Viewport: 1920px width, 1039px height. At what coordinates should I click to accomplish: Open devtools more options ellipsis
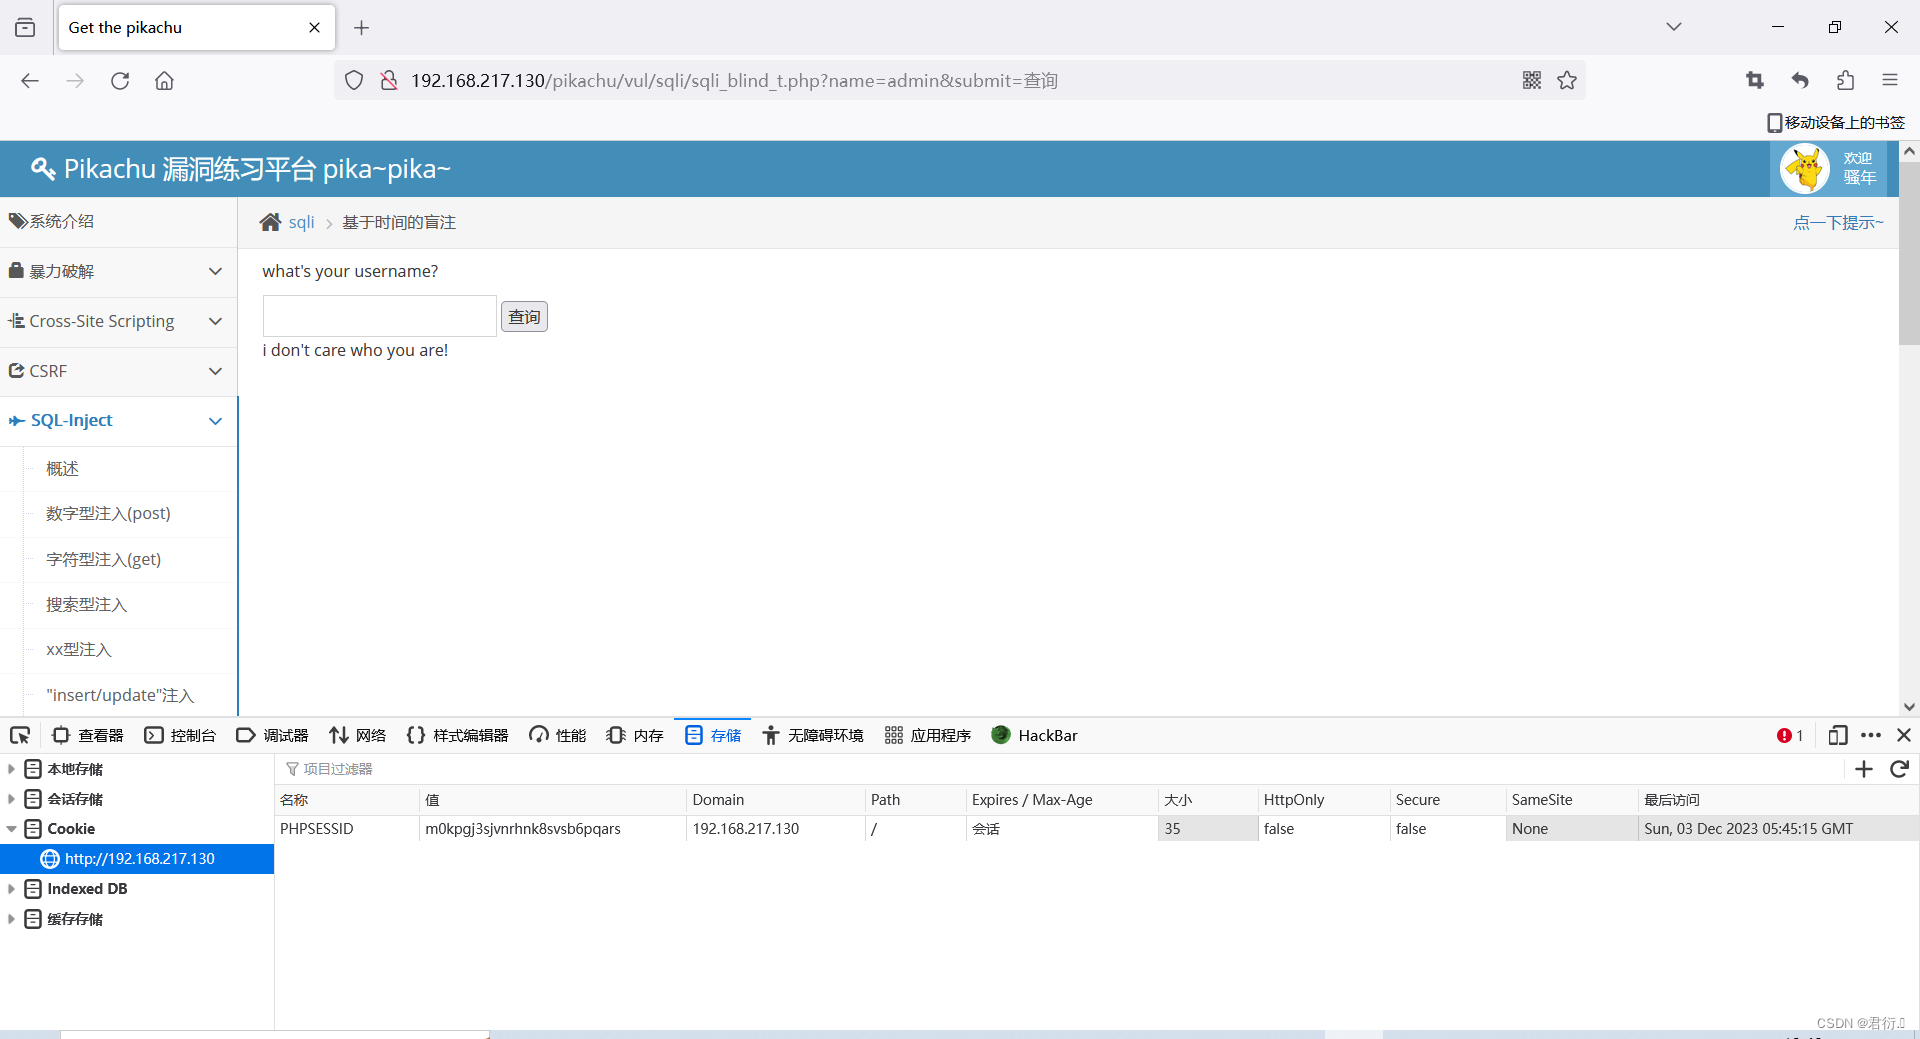point(1871,736)
